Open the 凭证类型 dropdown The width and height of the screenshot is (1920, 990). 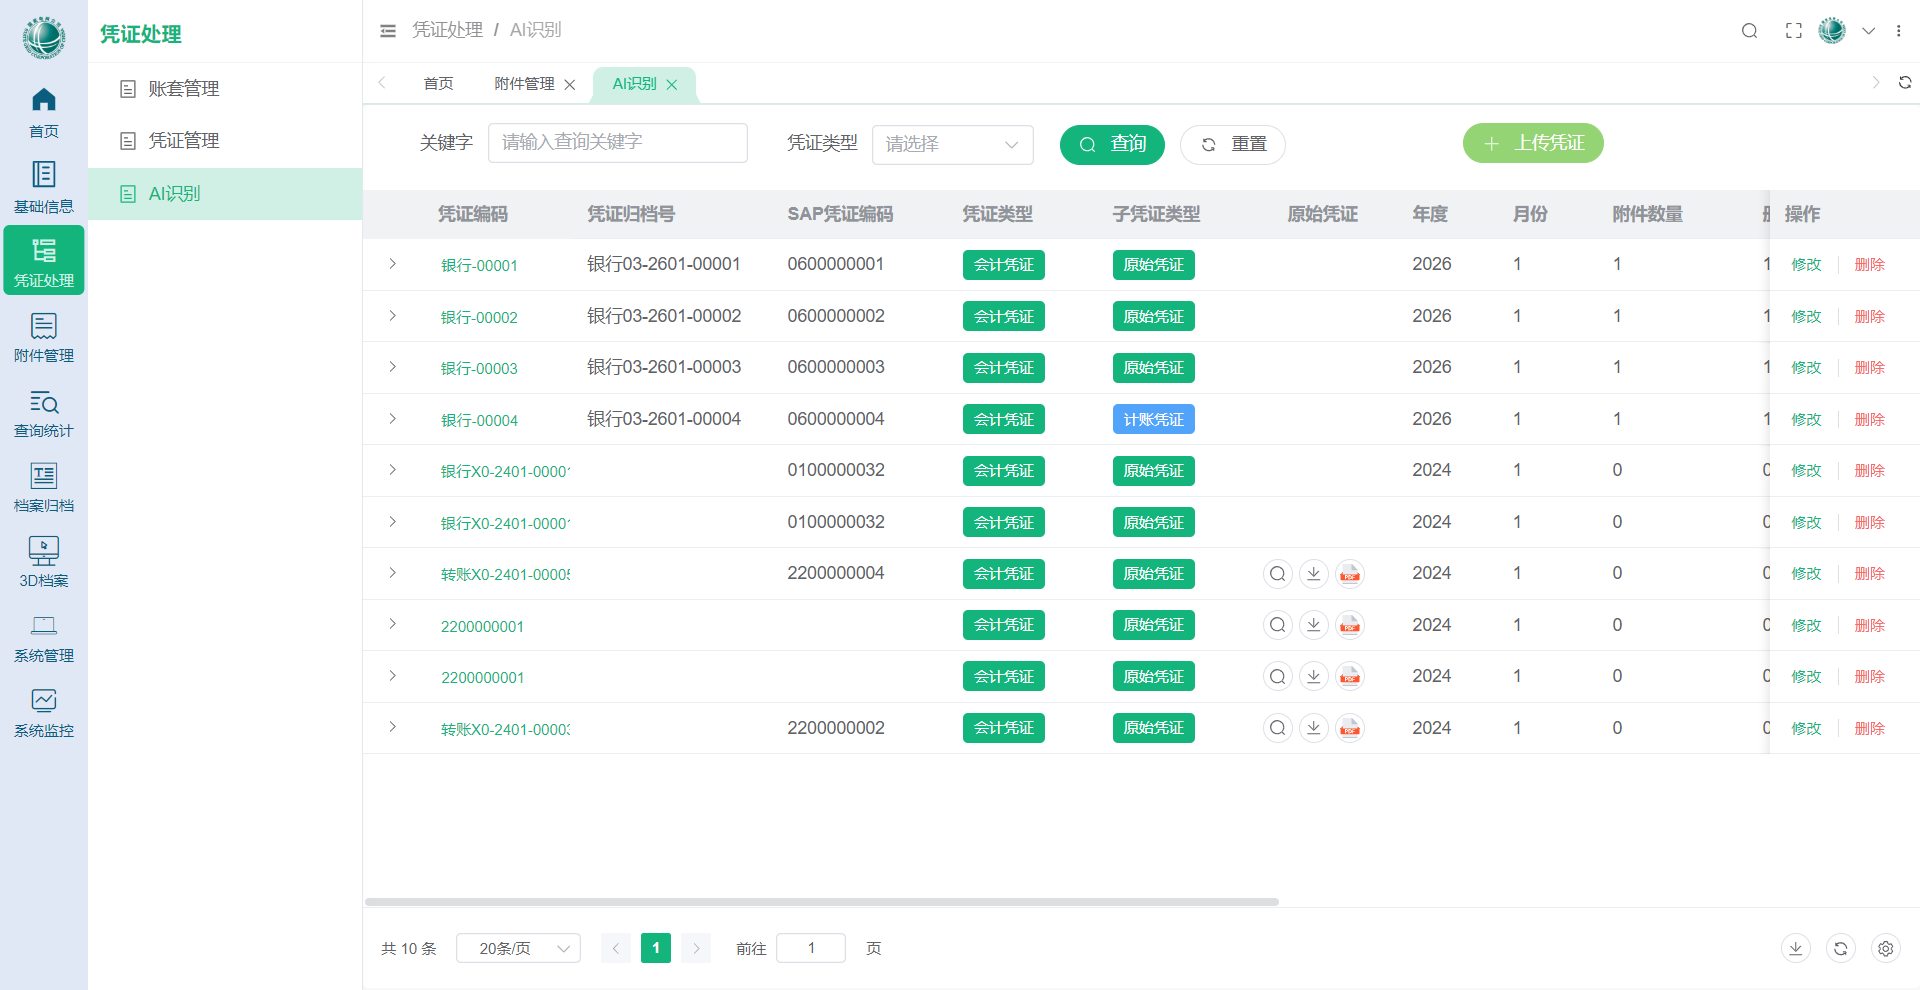(x=952, y=144)
